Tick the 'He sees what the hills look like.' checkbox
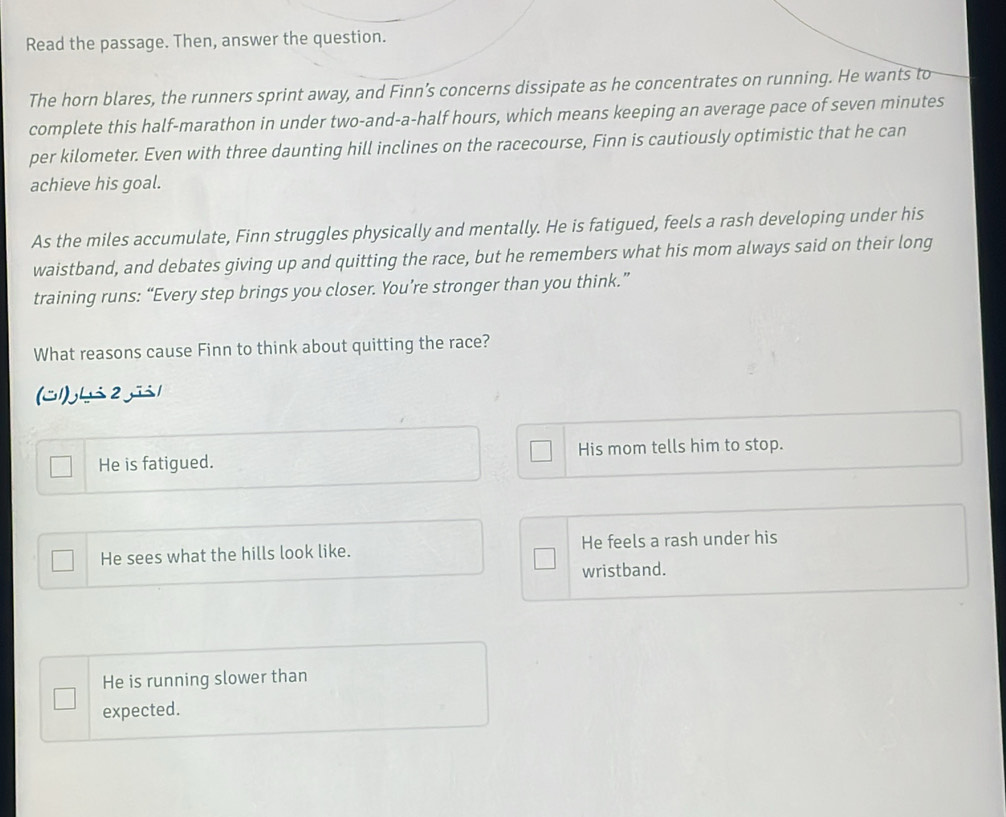1006x817 pixels. (x=62, y=560)
